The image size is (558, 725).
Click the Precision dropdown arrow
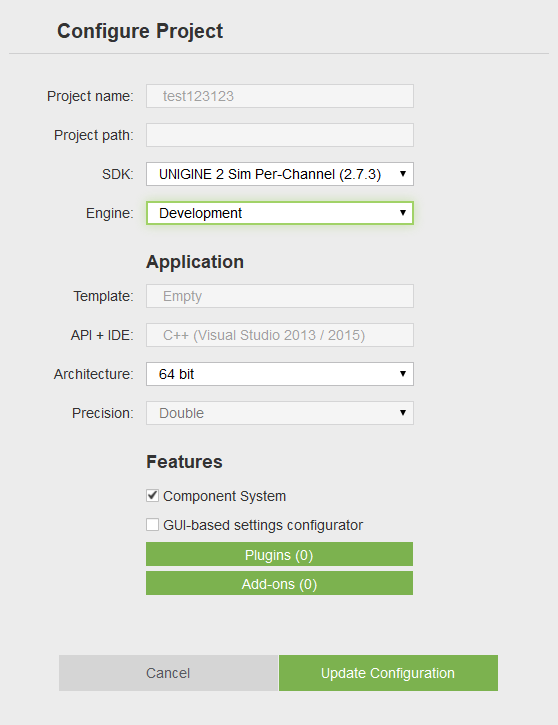click(x=403, y=412)
